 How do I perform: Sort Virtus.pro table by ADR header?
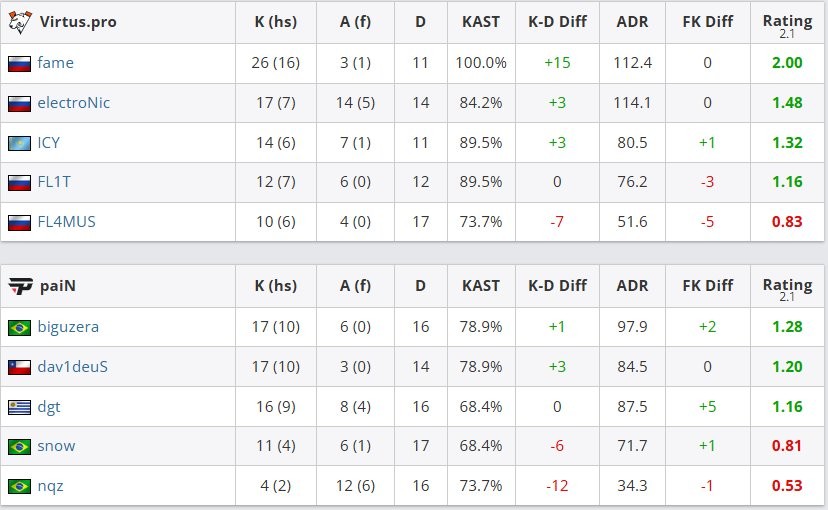(632, 22)
